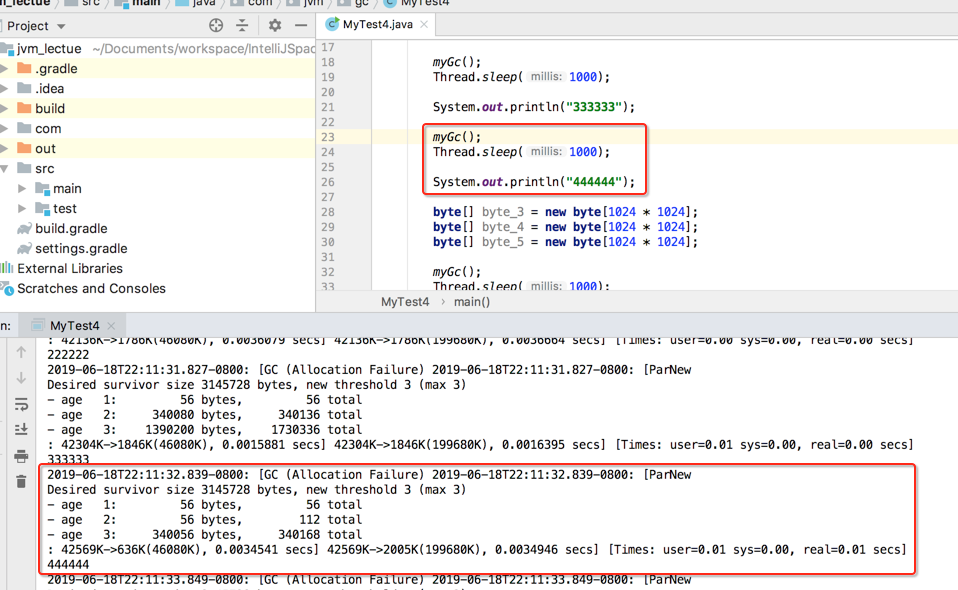Click the MyTest4 run tab
Screen dimensions: 958x590
click(x=74, y=326)
